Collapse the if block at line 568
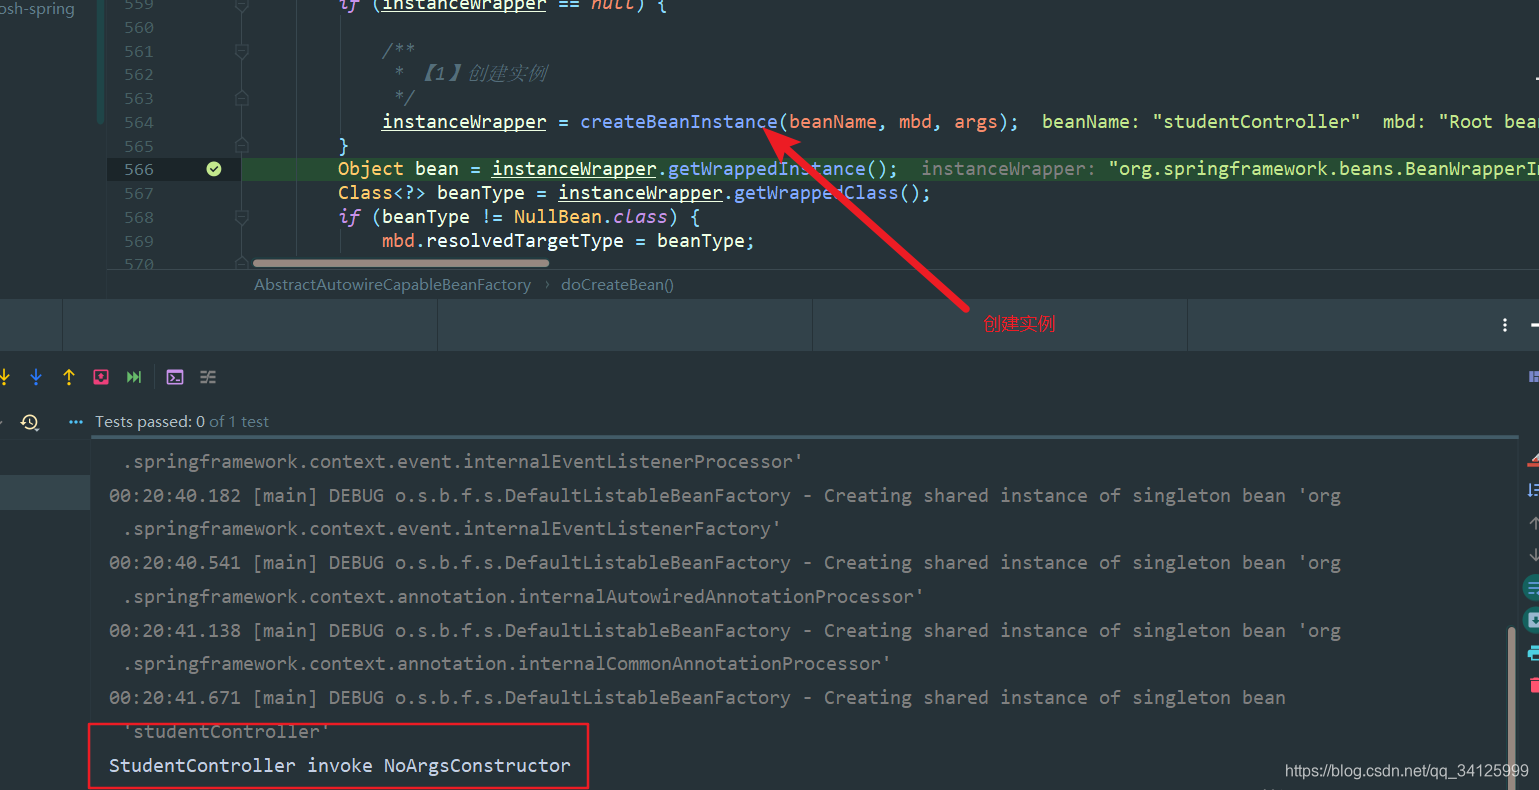This screenshot has width=1539, height=790. click(241, 217)
